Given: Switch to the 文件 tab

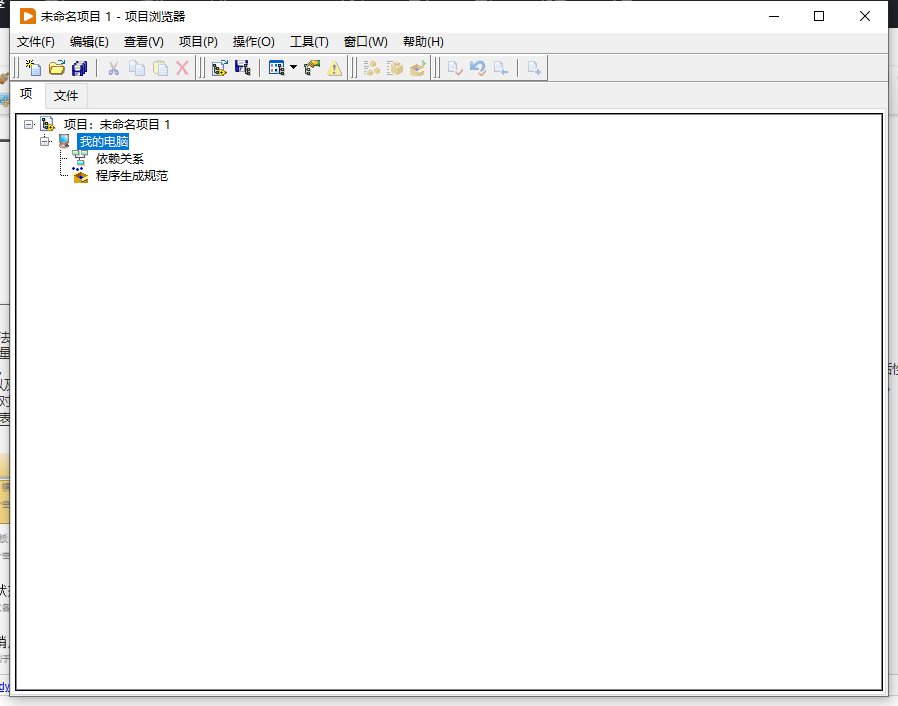Looking at the screenshot, I should pyautogui.click(x=66, y=96).
